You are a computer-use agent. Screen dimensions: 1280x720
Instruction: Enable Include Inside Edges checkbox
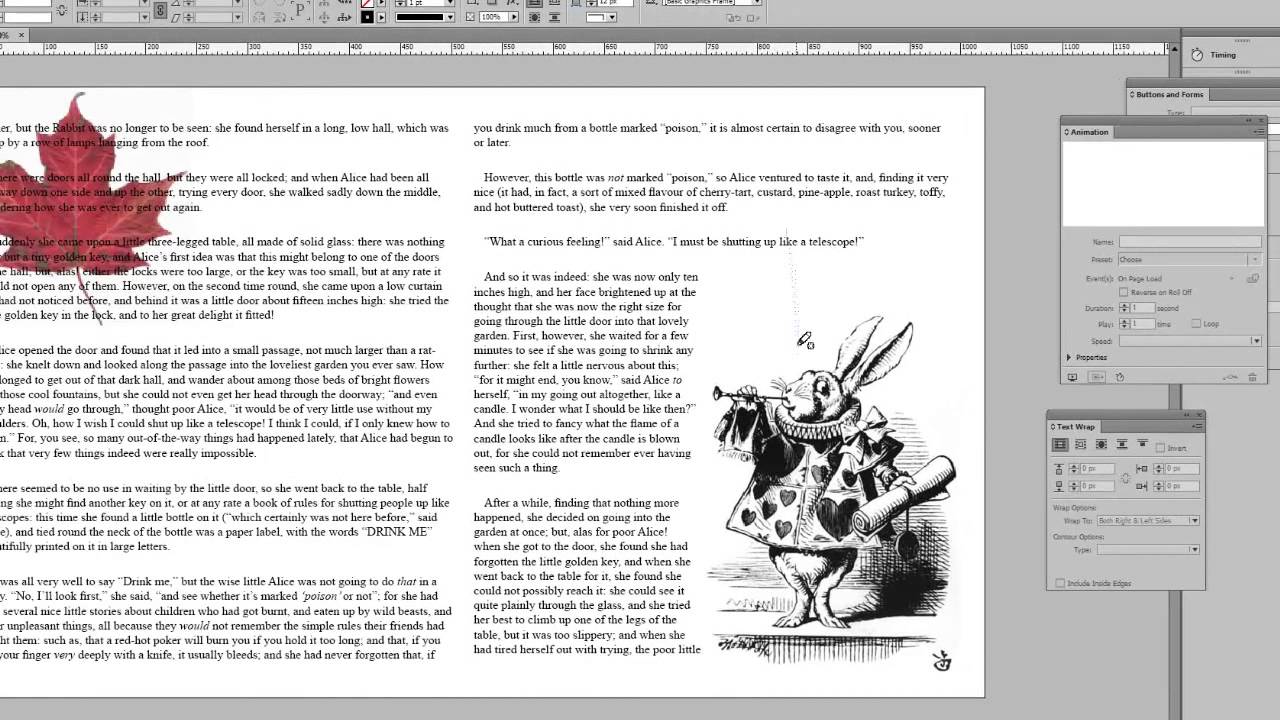click(x=1060, y=583)
